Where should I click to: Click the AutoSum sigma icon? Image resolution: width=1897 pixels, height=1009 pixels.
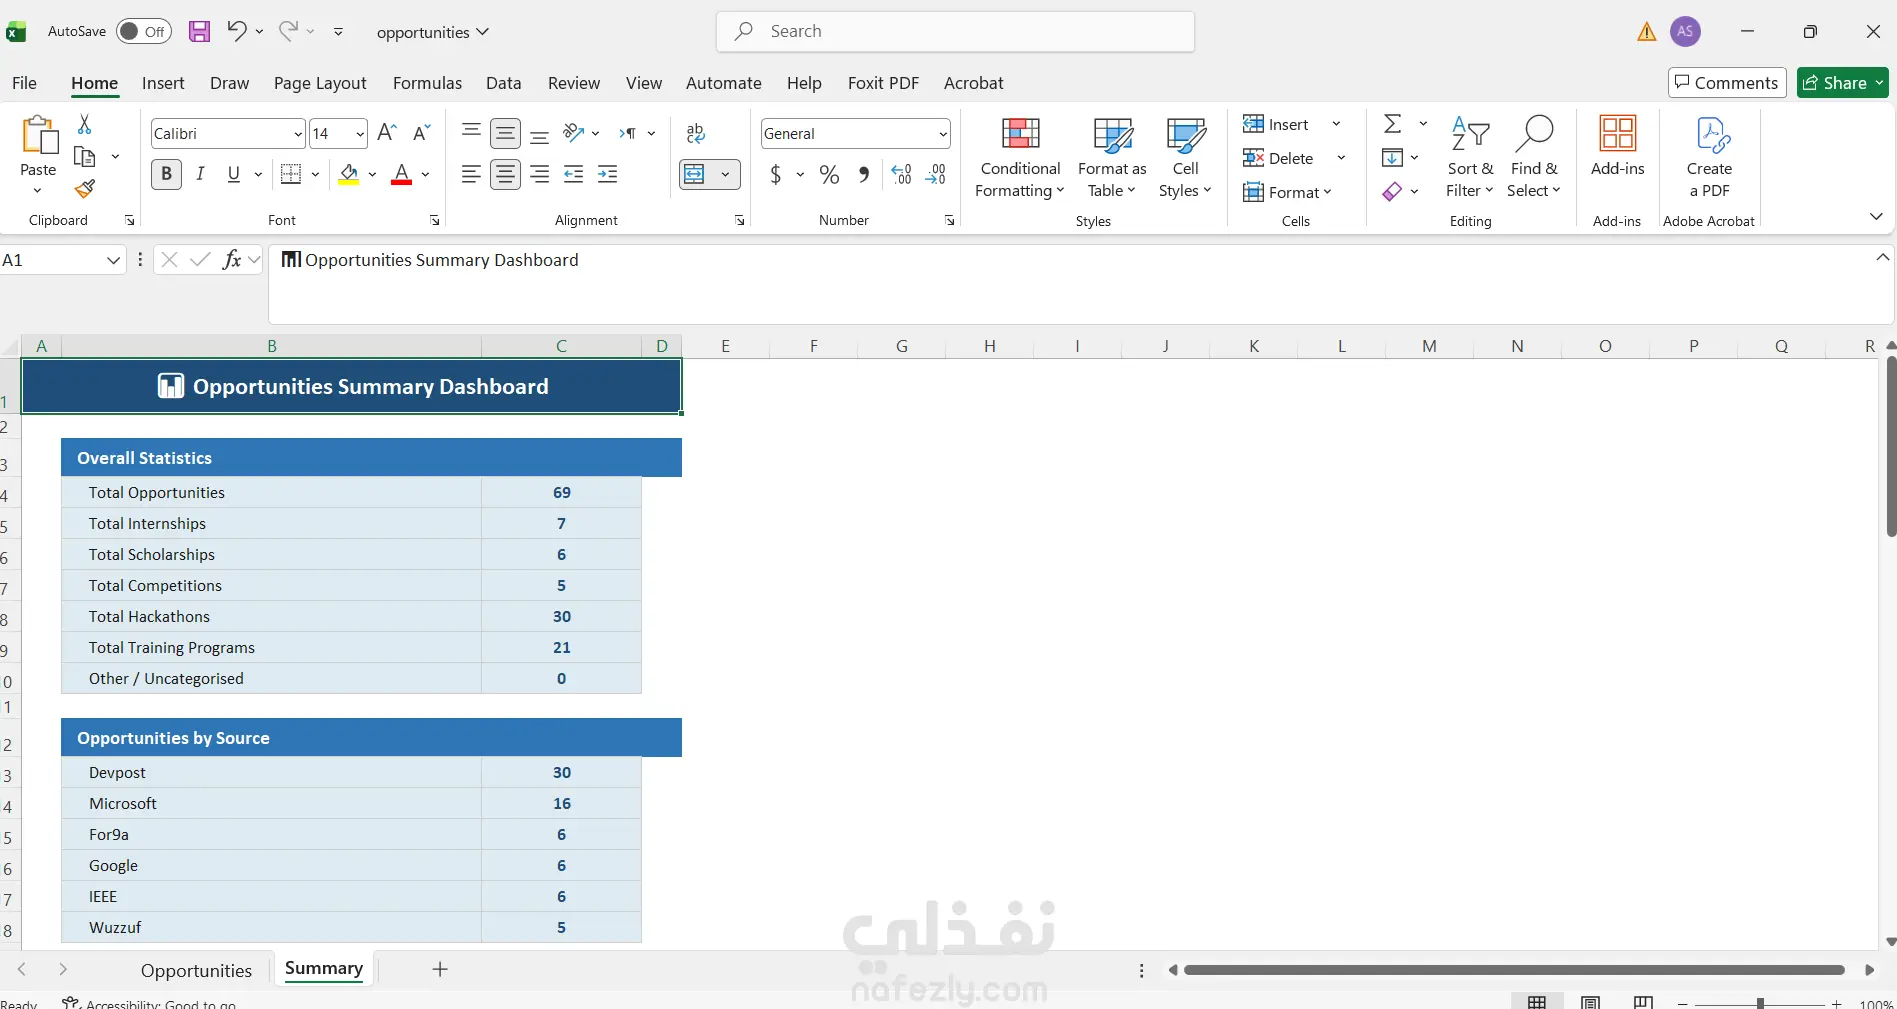pos(1392,124)
